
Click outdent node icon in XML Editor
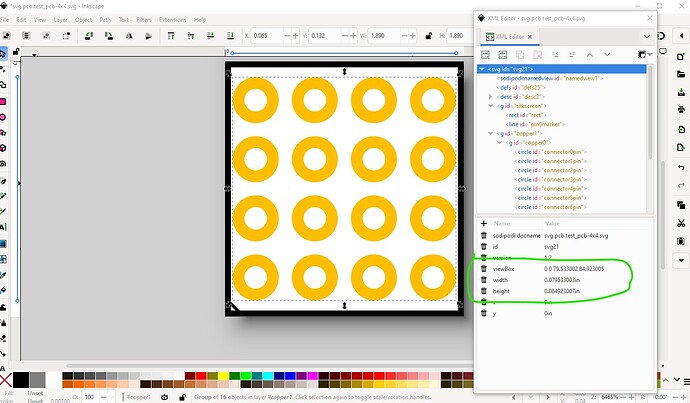[x=555, y=55]
